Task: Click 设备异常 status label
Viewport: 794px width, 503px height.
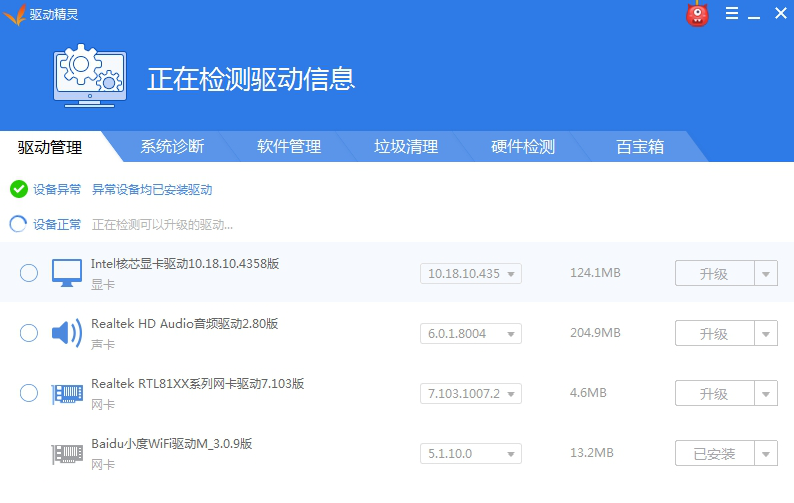Action: pos(57,189)
